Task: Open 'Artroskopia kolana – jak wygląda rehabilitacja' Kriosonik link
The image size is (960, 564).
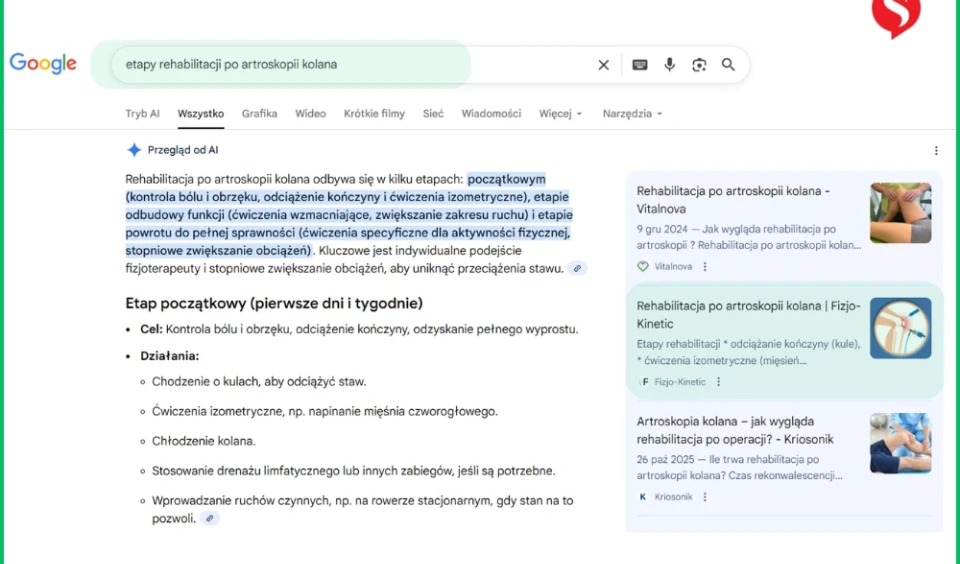Action: [x=735, y=430]
